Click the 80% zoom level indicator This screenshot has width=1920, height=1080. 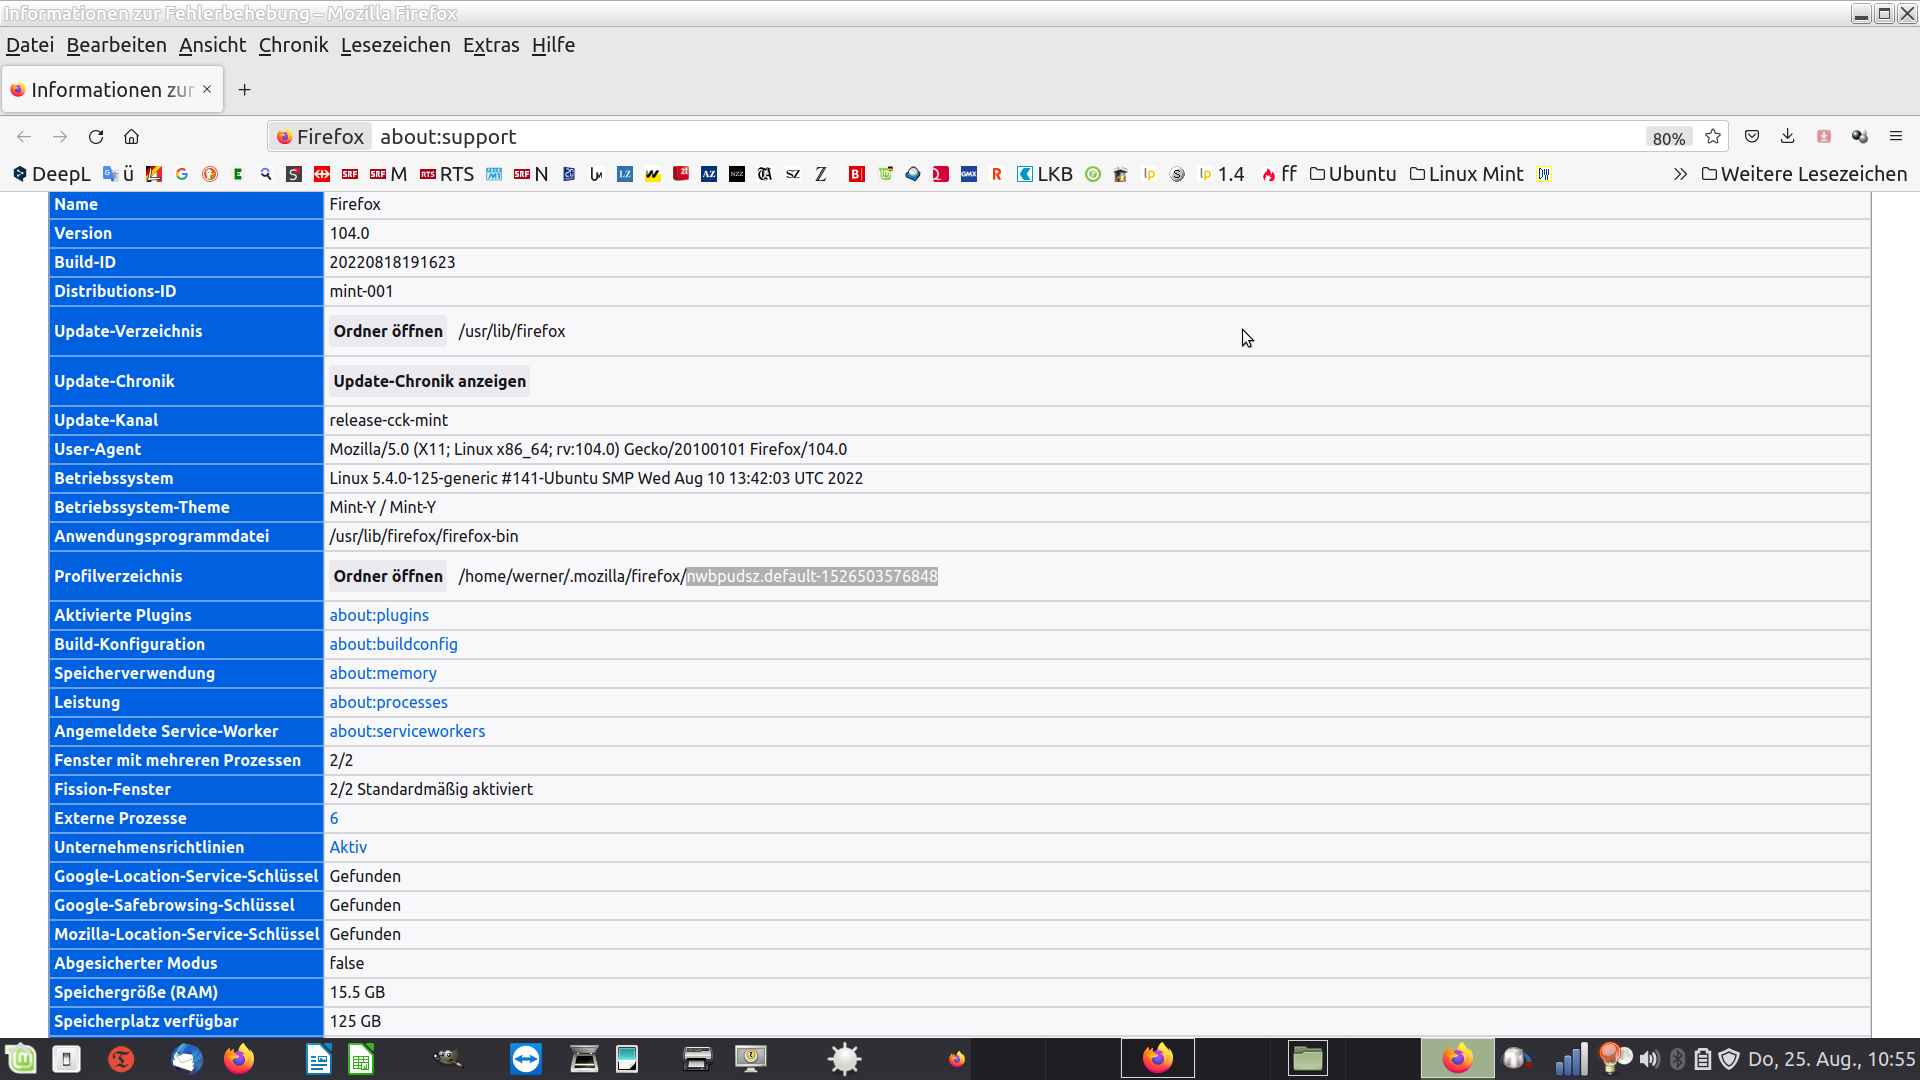(1668, 138)
